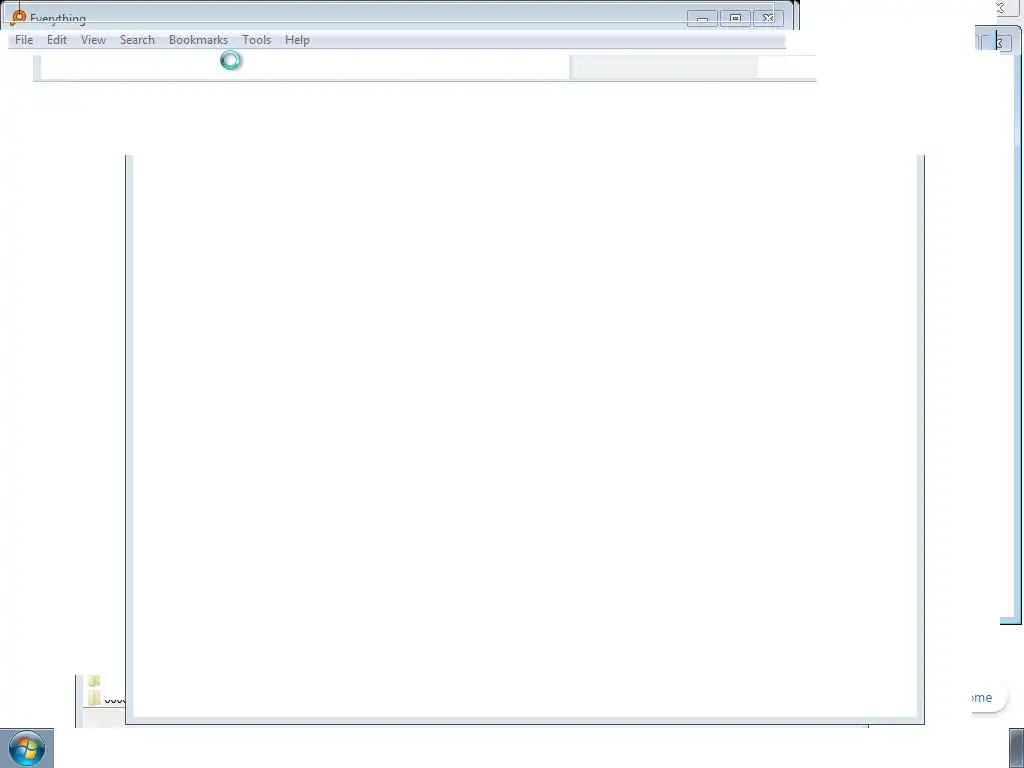This screenshot has height=768, width=1024.
Task: Open the Search menu
Action: [137, 40]
